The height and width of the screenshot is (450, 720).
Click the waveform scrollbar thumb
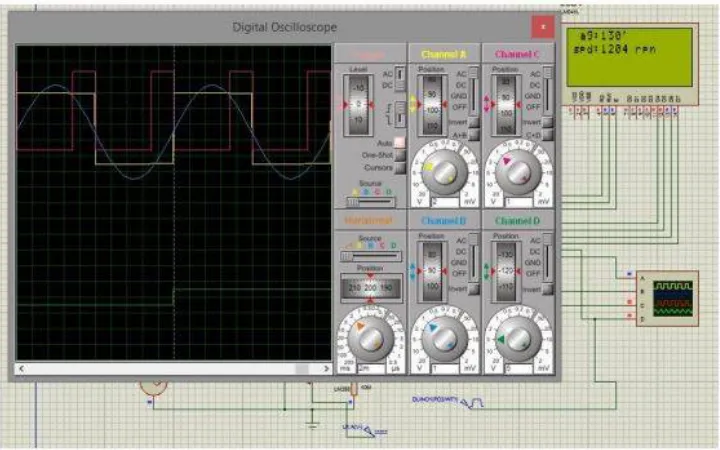[302, 368]
